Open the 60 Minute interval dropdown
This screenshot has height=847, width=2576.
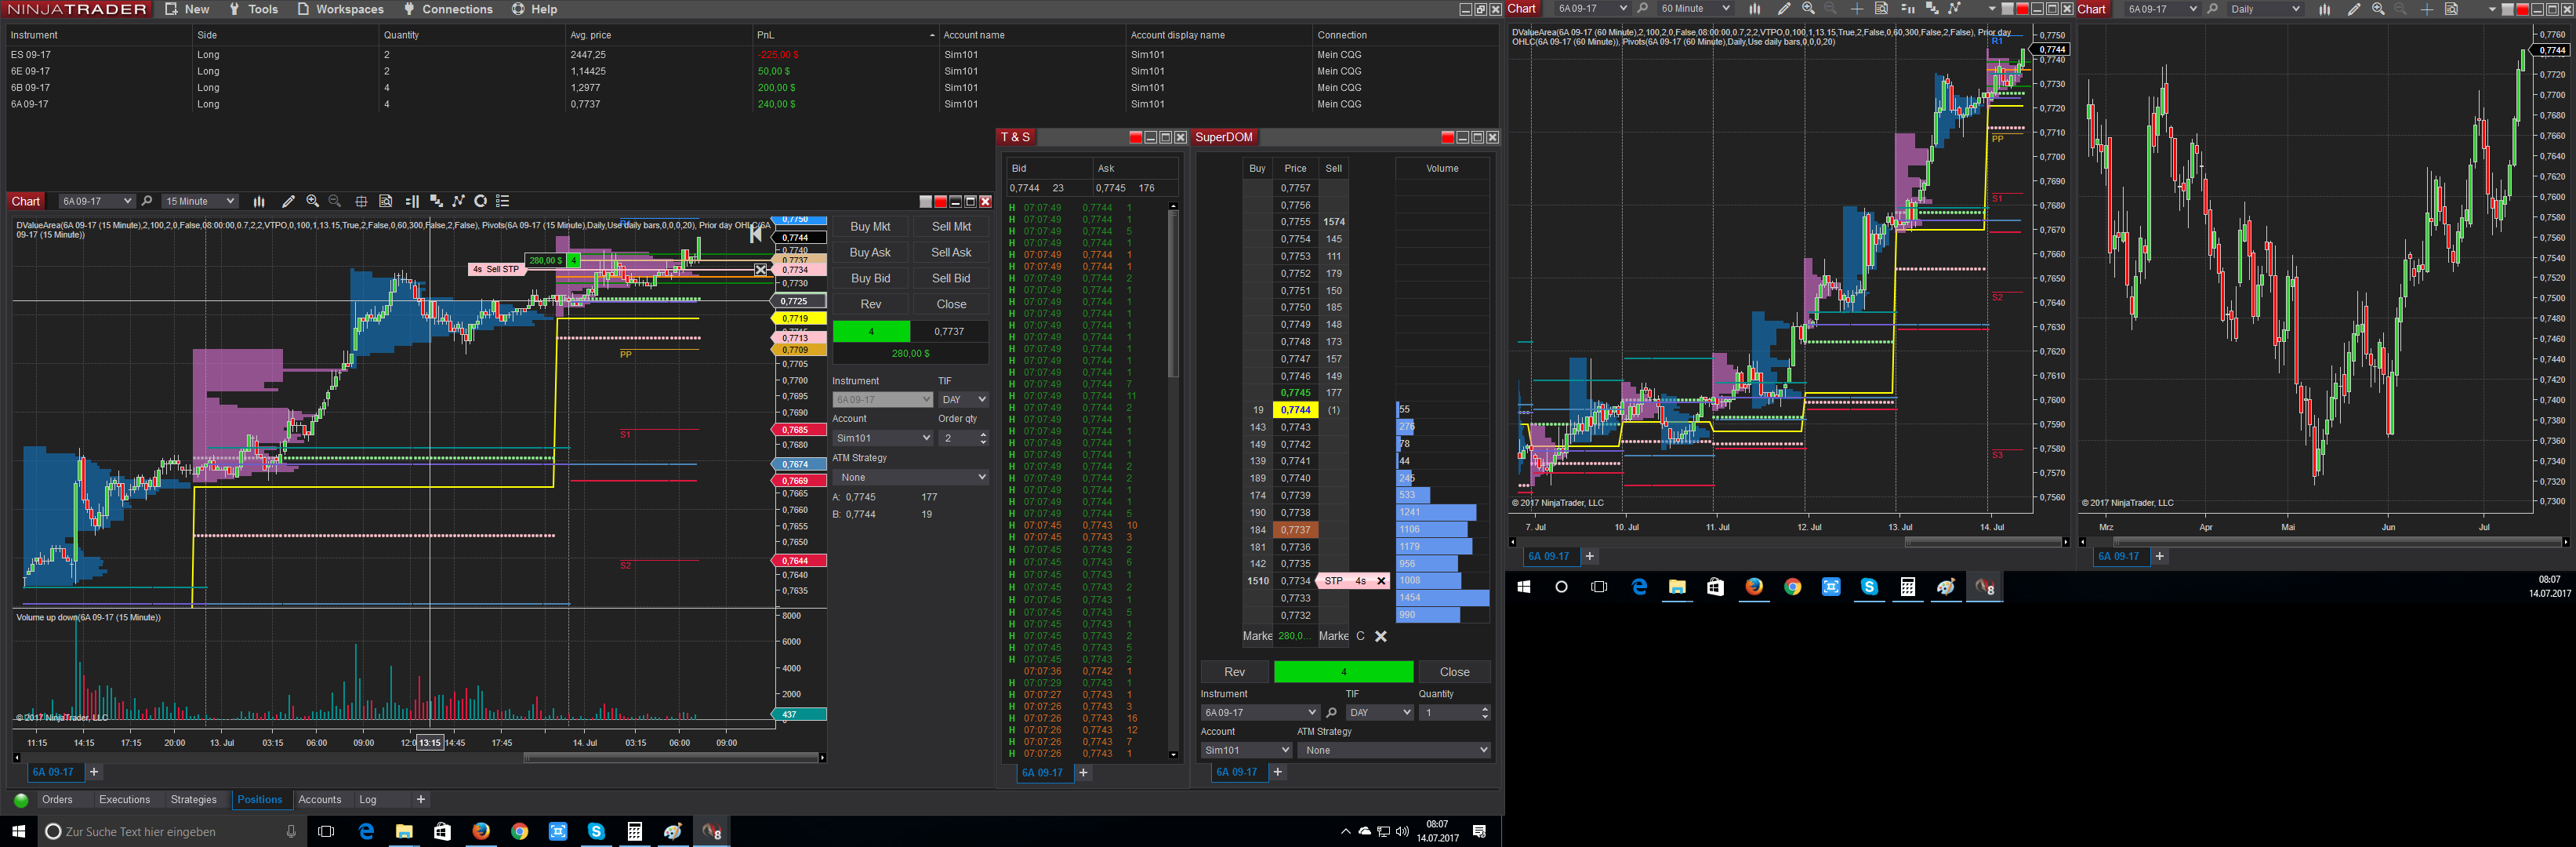coord(1695,9)
